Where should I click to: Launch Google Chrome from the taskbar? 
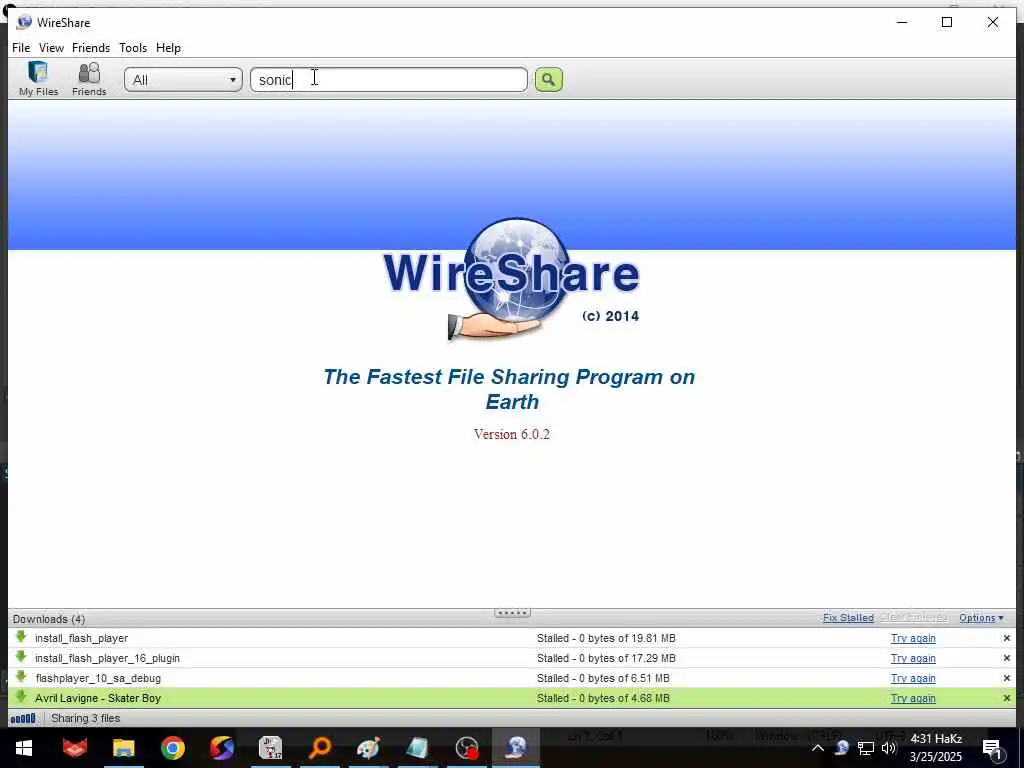click(173, 748)
